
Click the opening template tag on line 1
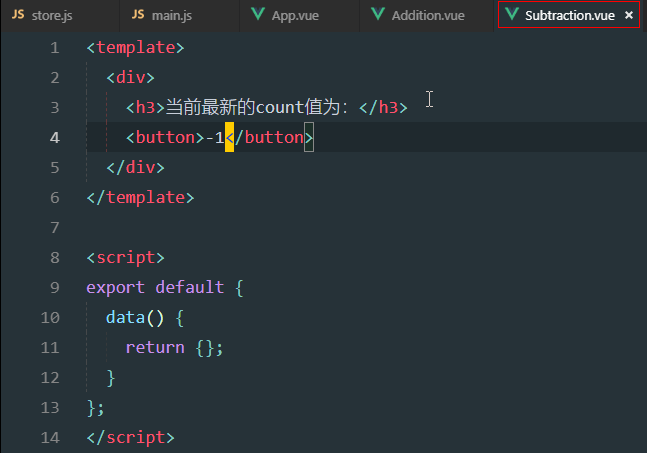[x=135, y=47]
